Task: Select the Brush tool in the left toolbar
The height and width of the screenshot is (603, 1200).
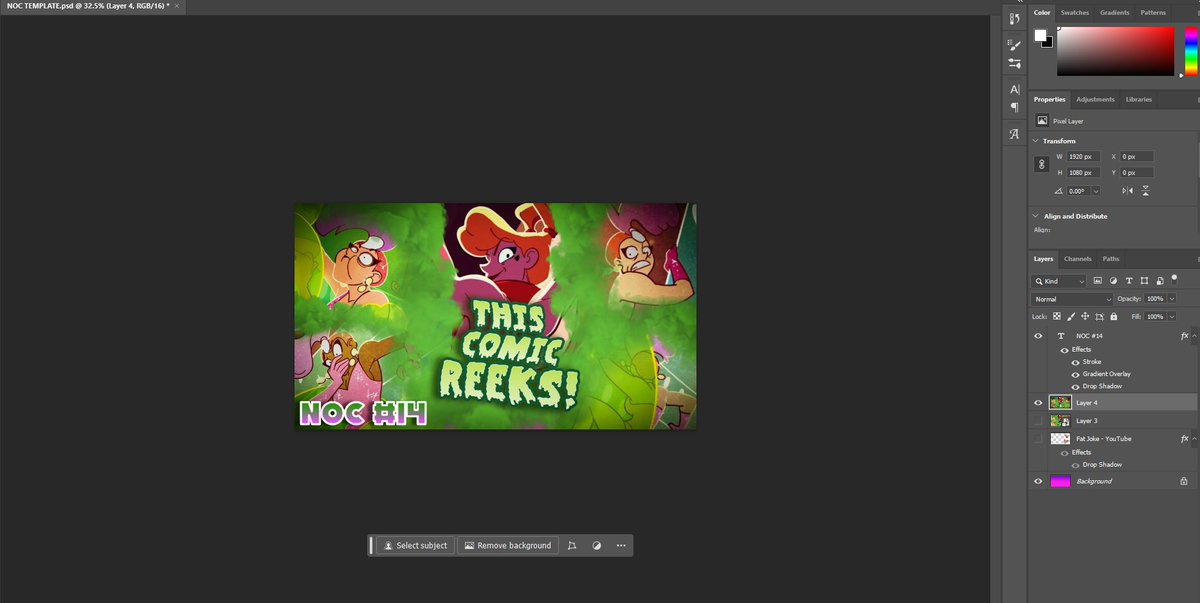Action: [x=1015, y=43]
